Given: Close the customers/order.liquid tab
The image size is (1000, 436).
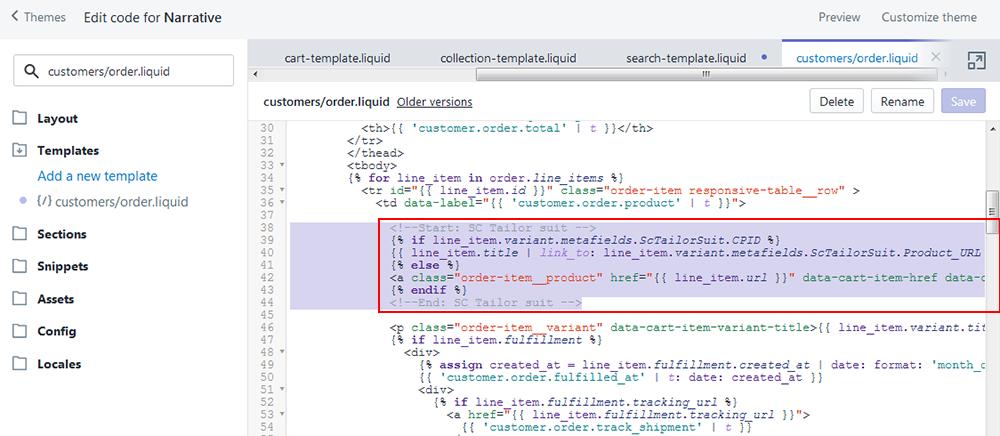Looking at the screenshot, I should tap(935, 57).
